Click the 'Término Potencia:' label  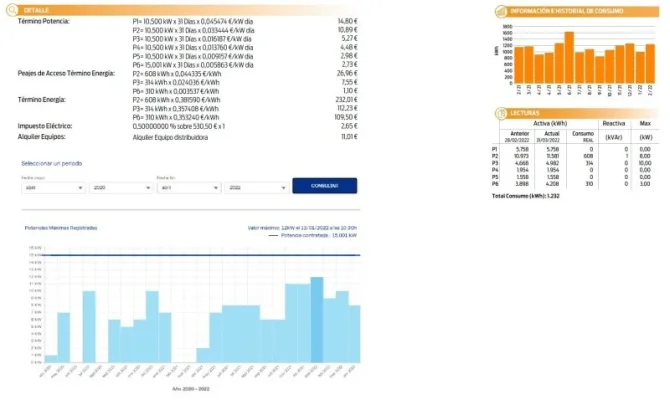point(43,21)
